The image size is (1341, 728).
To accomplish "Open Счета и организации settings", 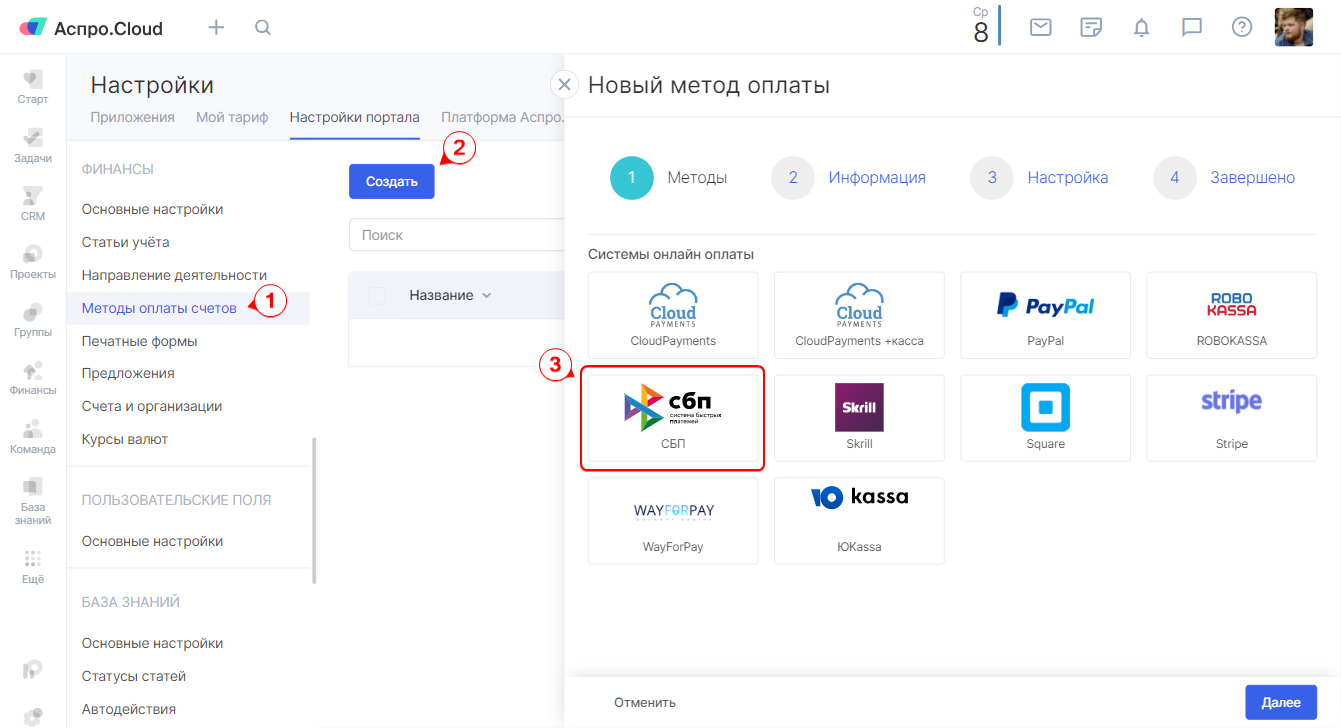I will 152,406.
